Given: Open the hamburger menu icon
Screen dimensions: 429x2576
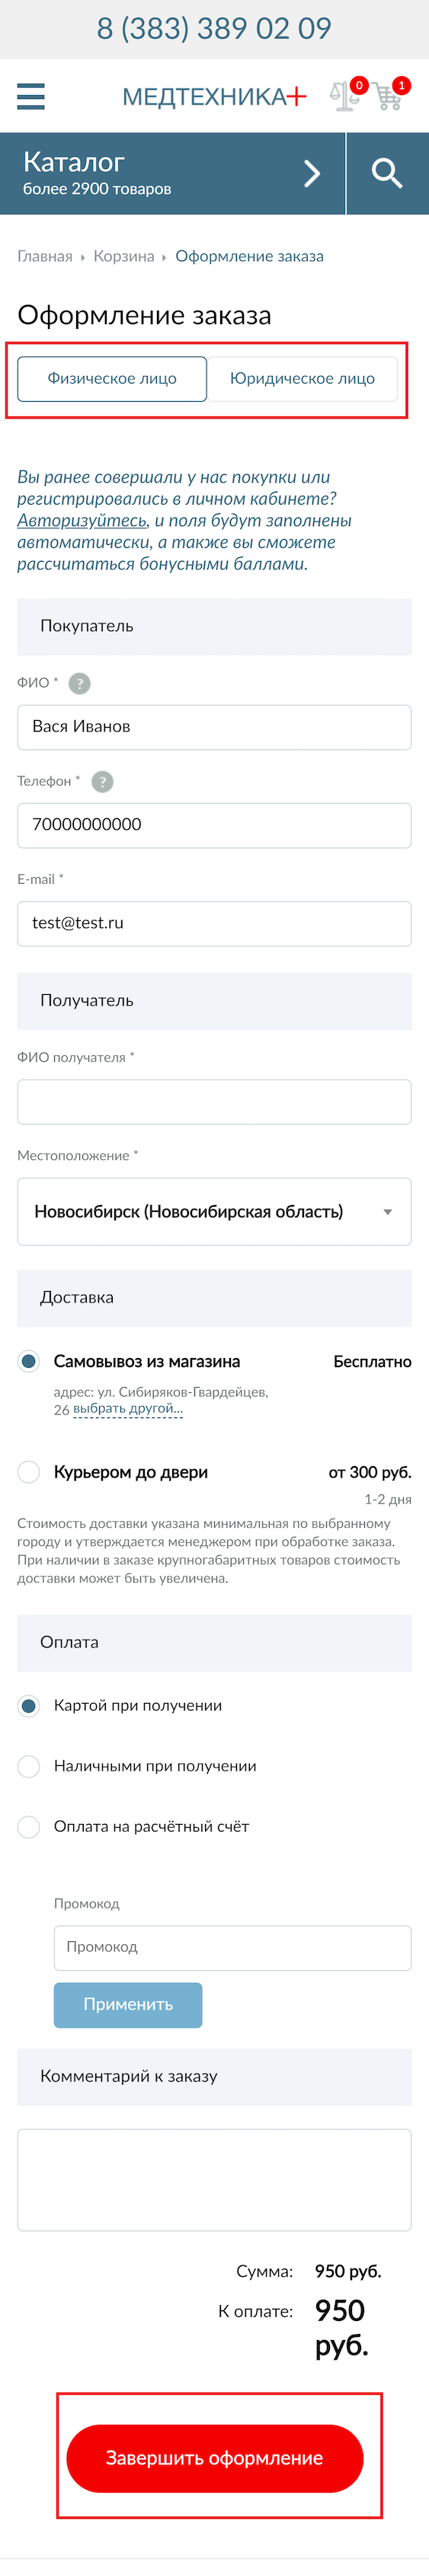Looking at the screenshot, I should [x=31, y=96].
